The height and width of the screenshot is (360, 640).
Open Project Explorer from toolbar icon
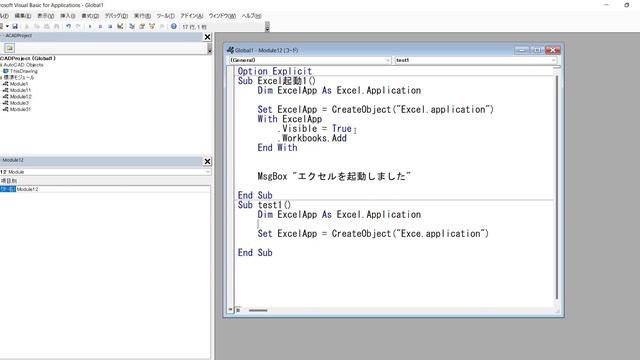point(132,26)
